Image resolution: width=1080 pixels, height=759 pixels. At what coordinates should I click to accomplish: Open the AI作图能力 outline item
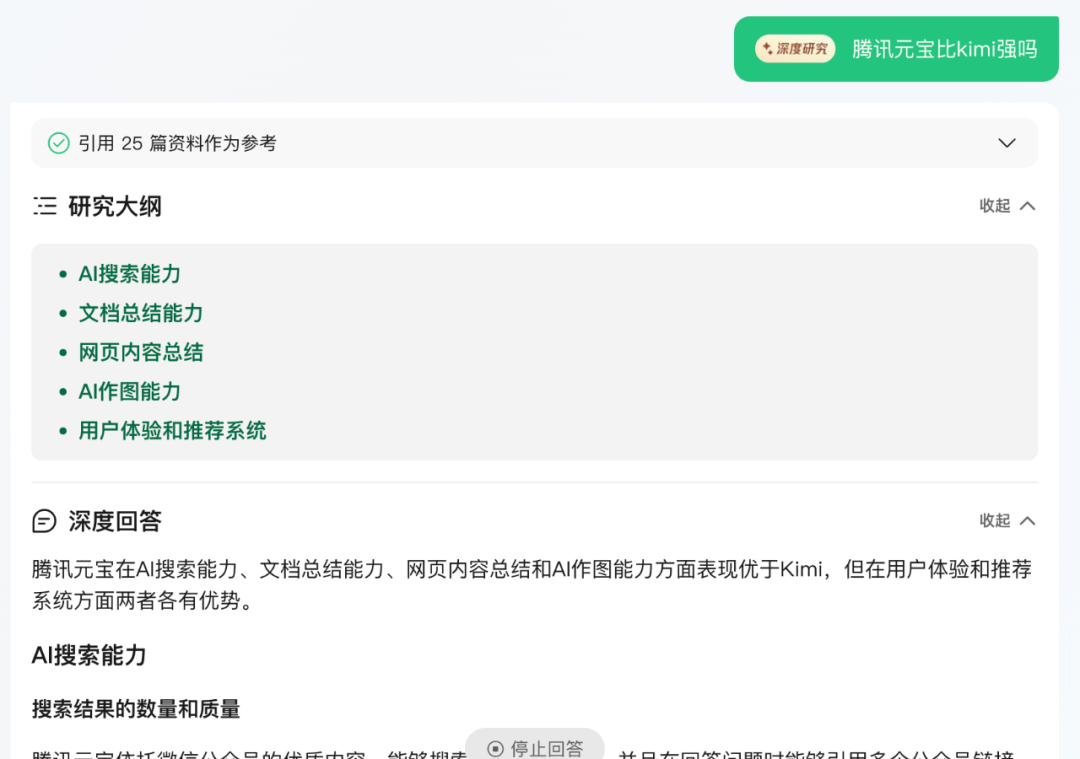point(129,392)
